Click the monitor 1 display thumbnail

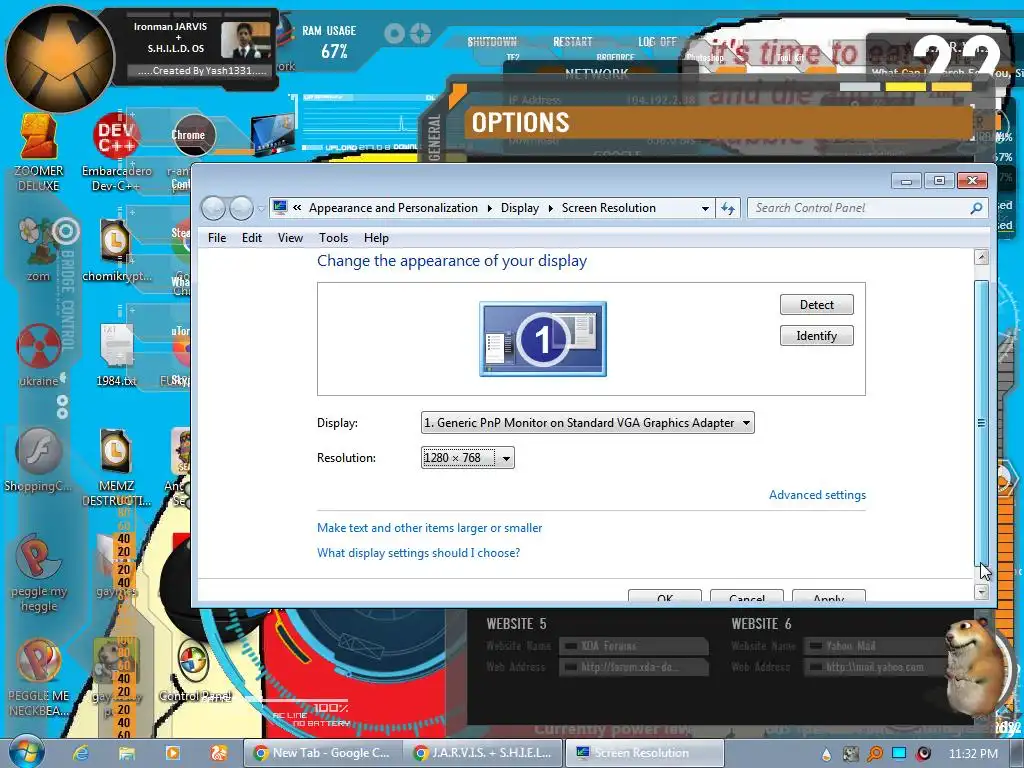pyautogui.click(x=543, y=339)
